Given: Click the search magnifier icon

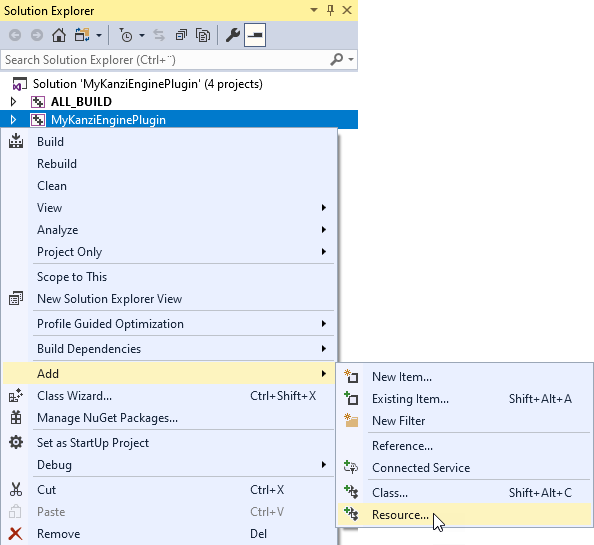Looking at the screenshot, I should point(336,59).
